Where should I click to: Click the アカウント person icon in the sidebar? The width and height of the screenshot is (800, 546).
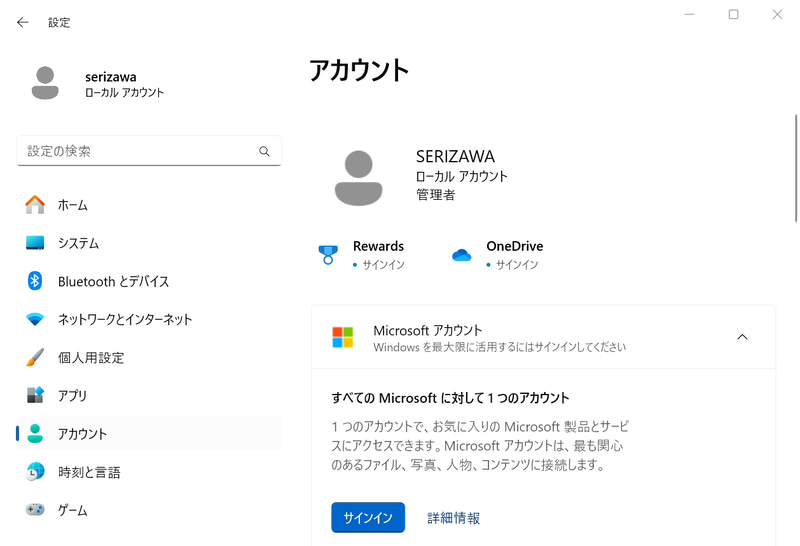35,433
